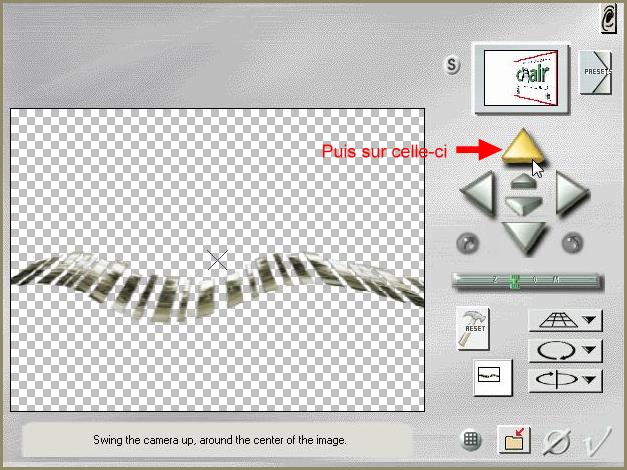This screenshot has height=470, width=627.
Task: Toggle the round S button
Action: (x=453, y=66)
